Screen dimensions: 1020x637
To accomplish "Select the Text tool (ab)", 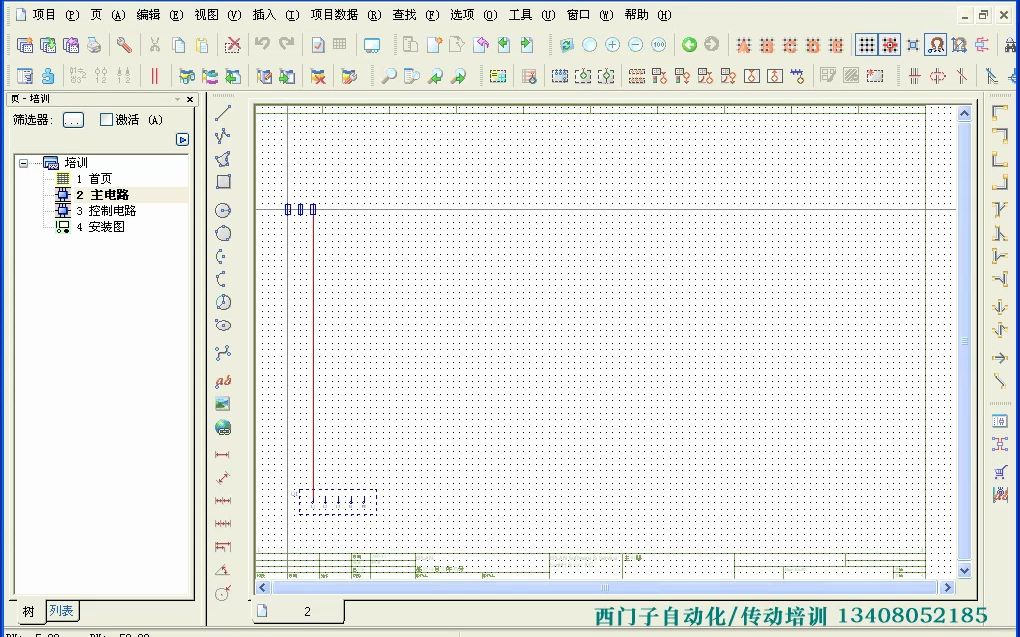I will tap(223, 381).
